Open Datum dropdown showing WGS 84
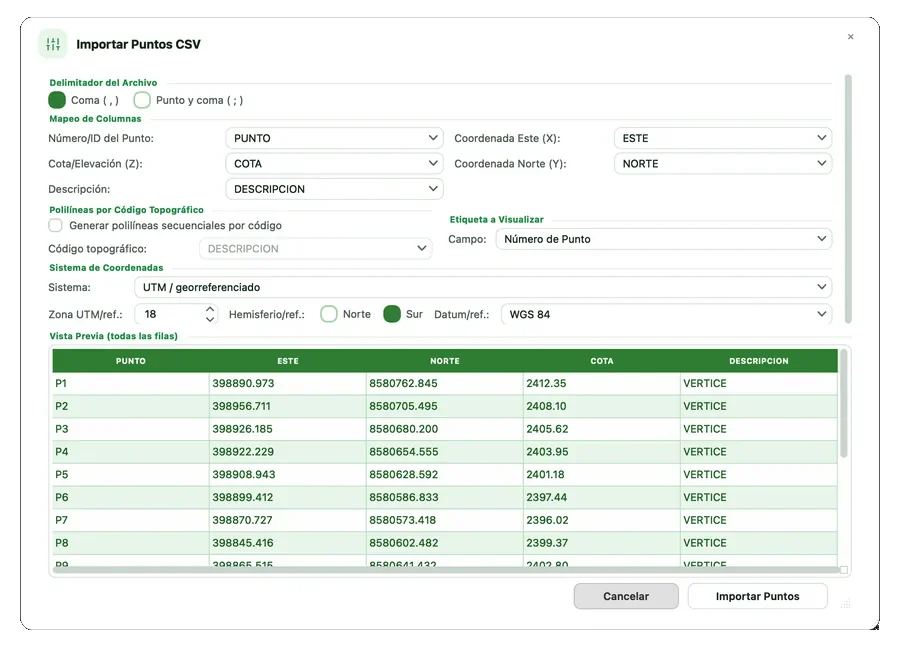Screen dimensions: 900x654 pos(666,314)
